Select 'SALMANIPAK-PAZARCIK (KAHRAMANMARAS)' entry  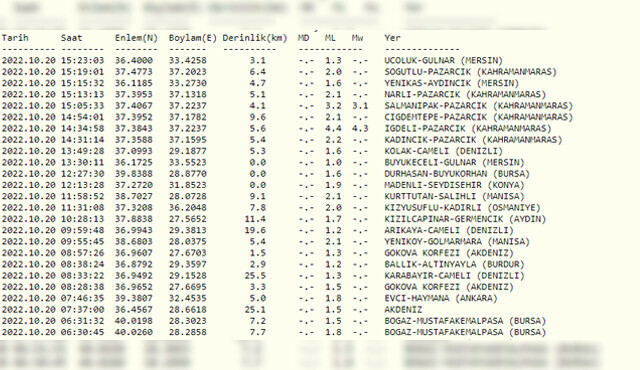(x=478, y=106)
